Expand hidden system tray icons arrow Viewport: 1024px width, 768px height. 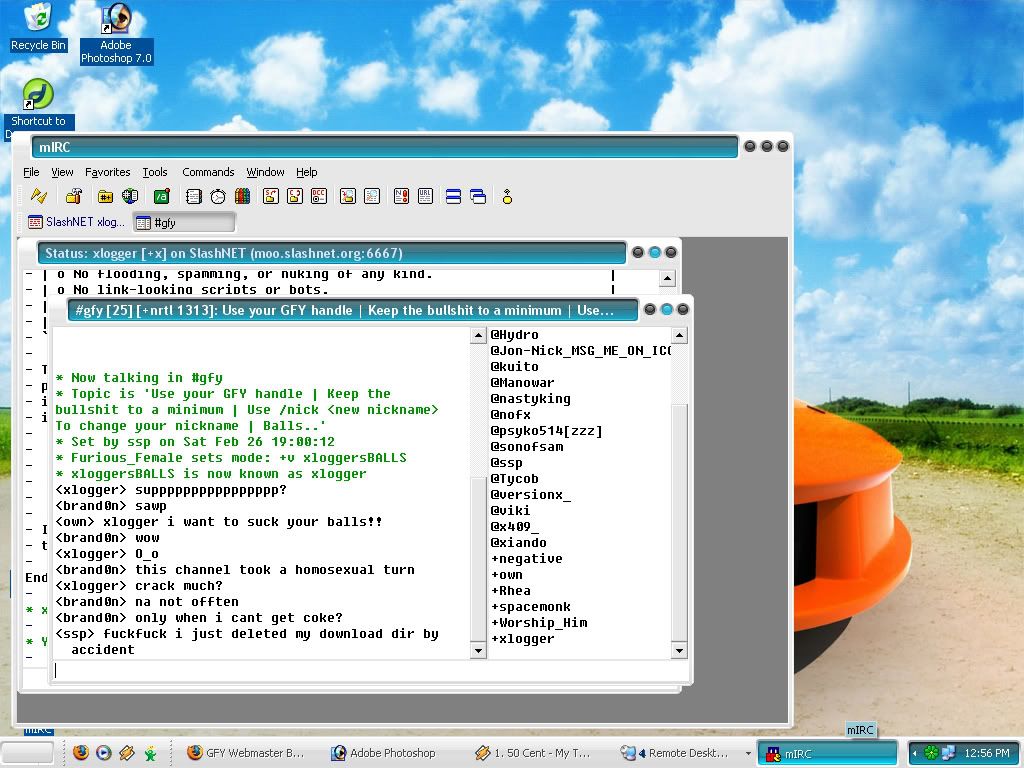coord(915,754)
